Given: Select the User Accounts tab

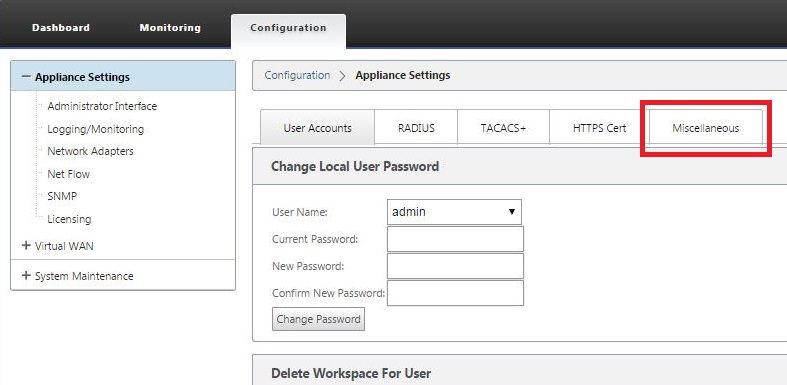Looking at the screenshot, I should click(x=317, y=128).
